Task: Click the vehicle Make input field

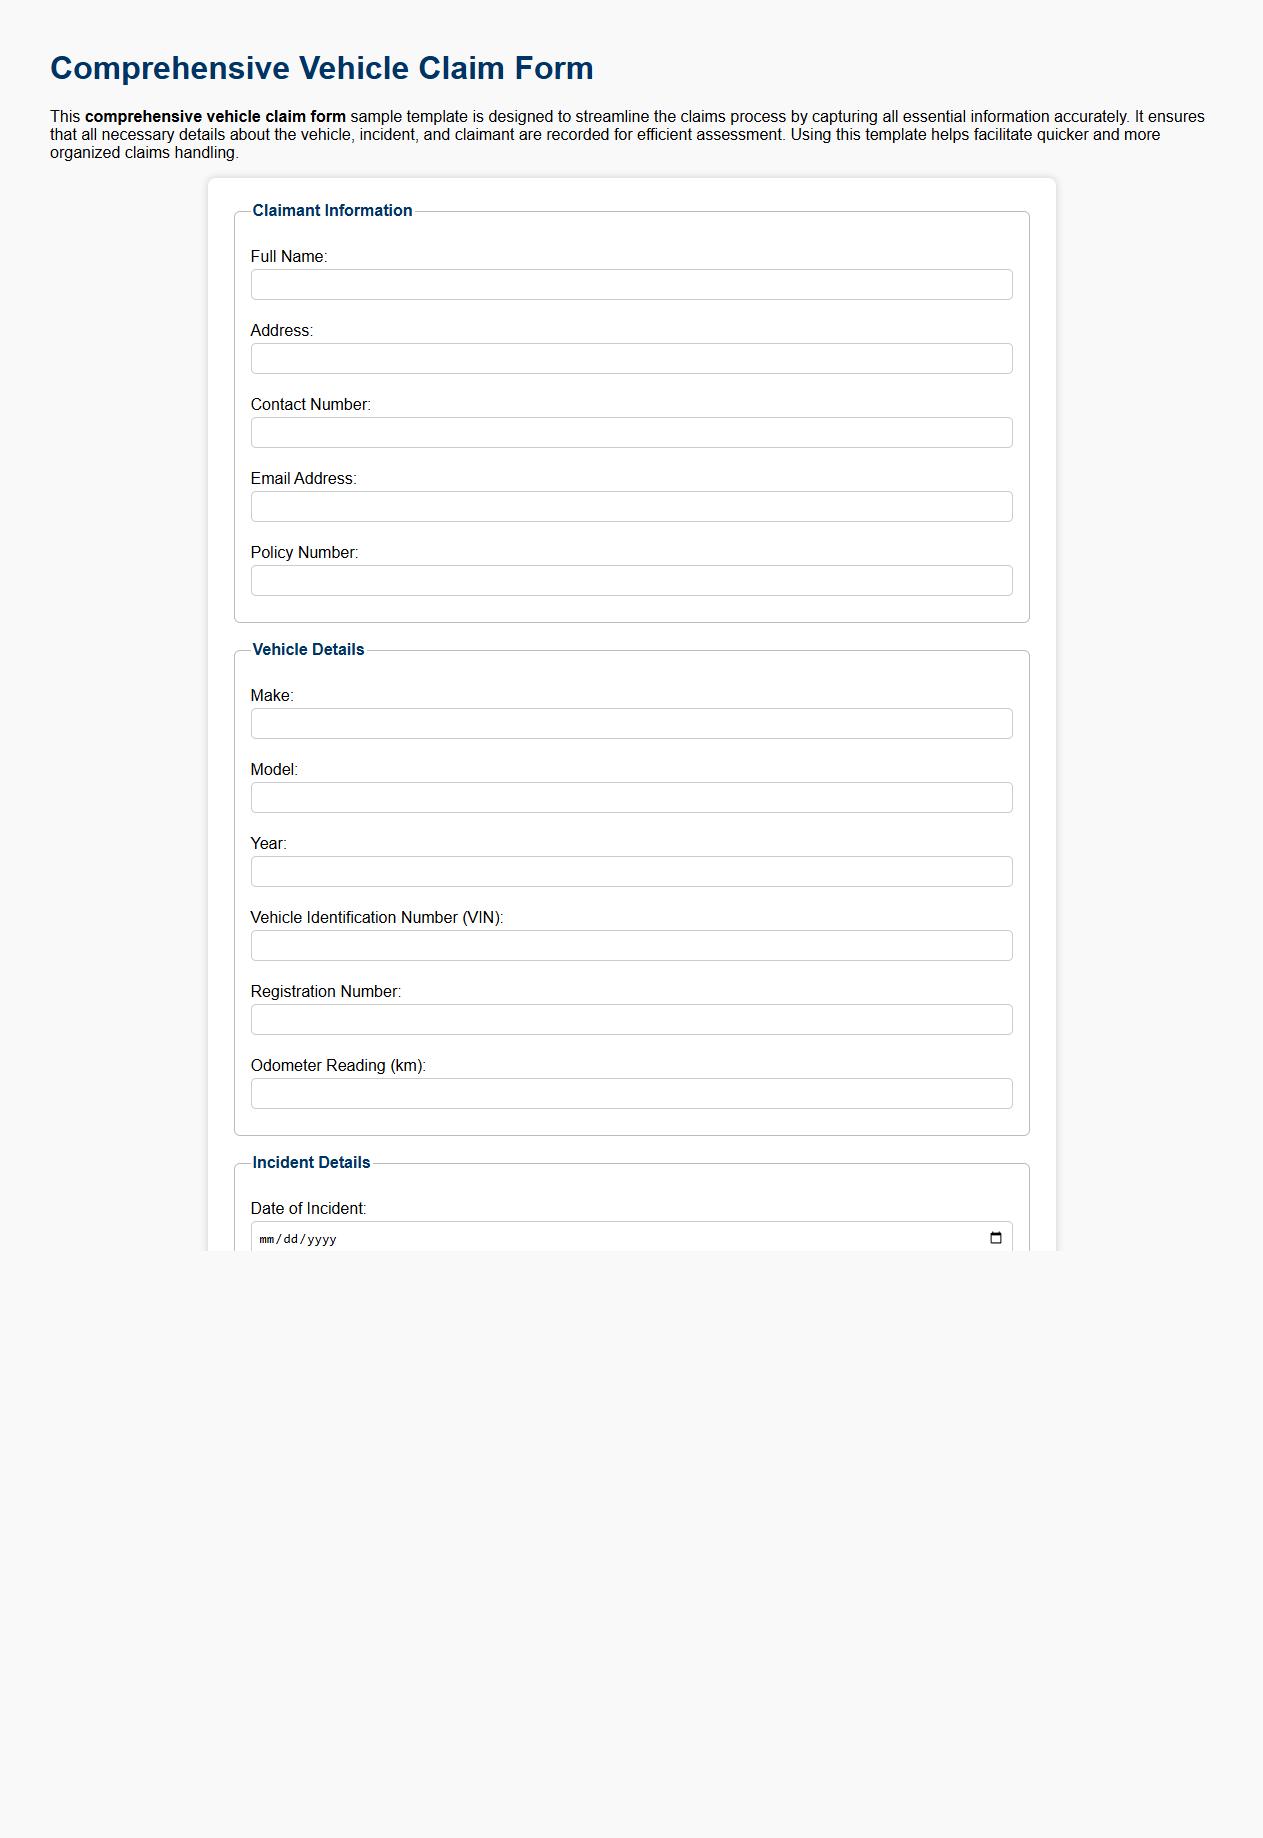Action: tap(630, 724)
